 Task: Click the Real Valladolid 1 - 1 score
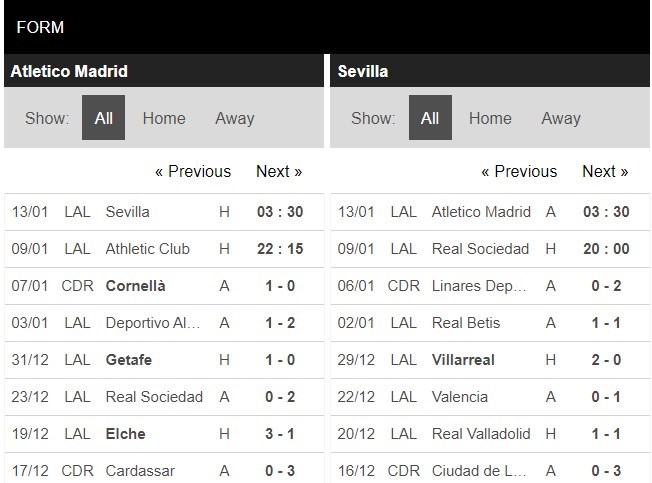(x=606, y=434)
